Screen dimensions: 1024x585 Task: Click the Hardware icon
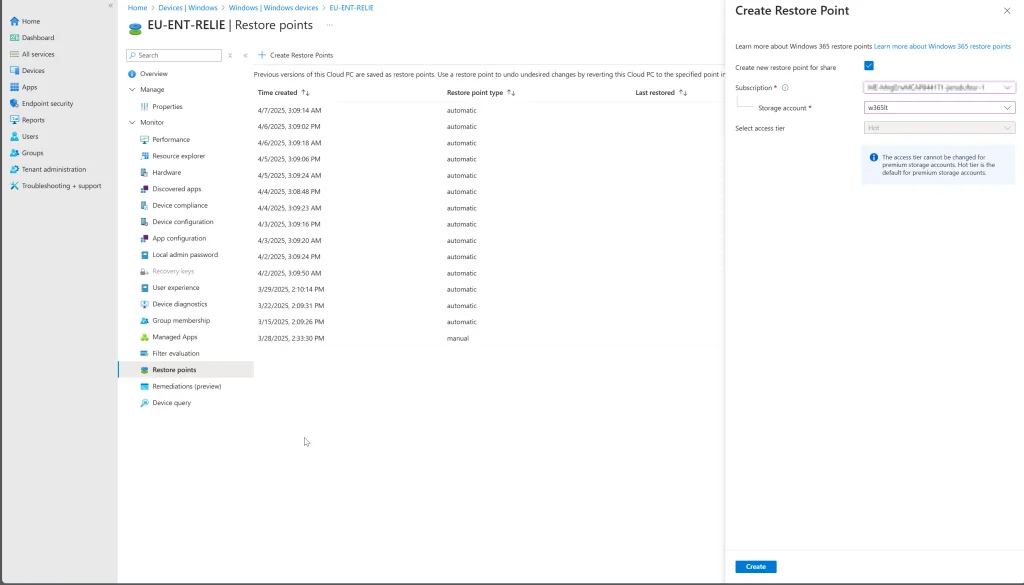(144, 172)
